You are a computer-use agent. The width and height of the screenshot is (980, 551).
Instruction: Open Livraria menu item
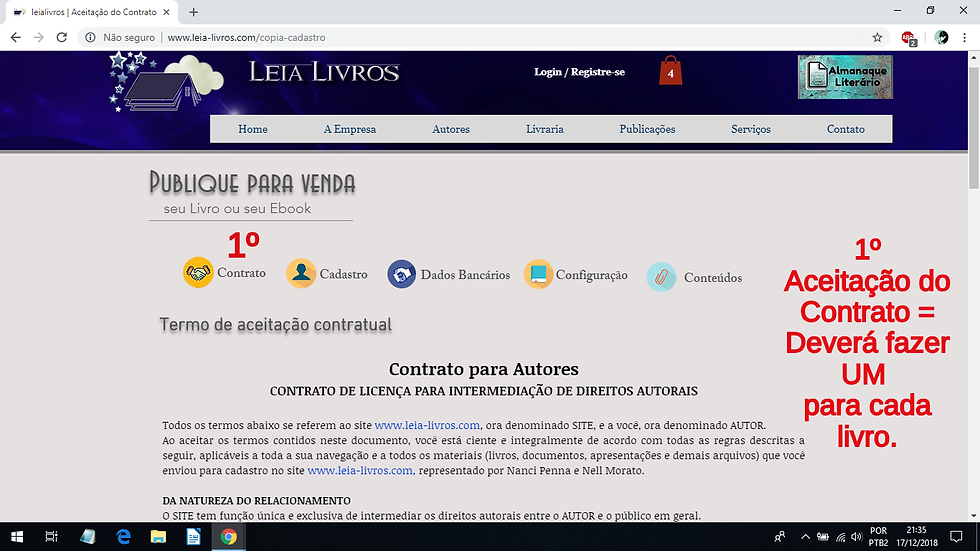click(x=544, y=129)
